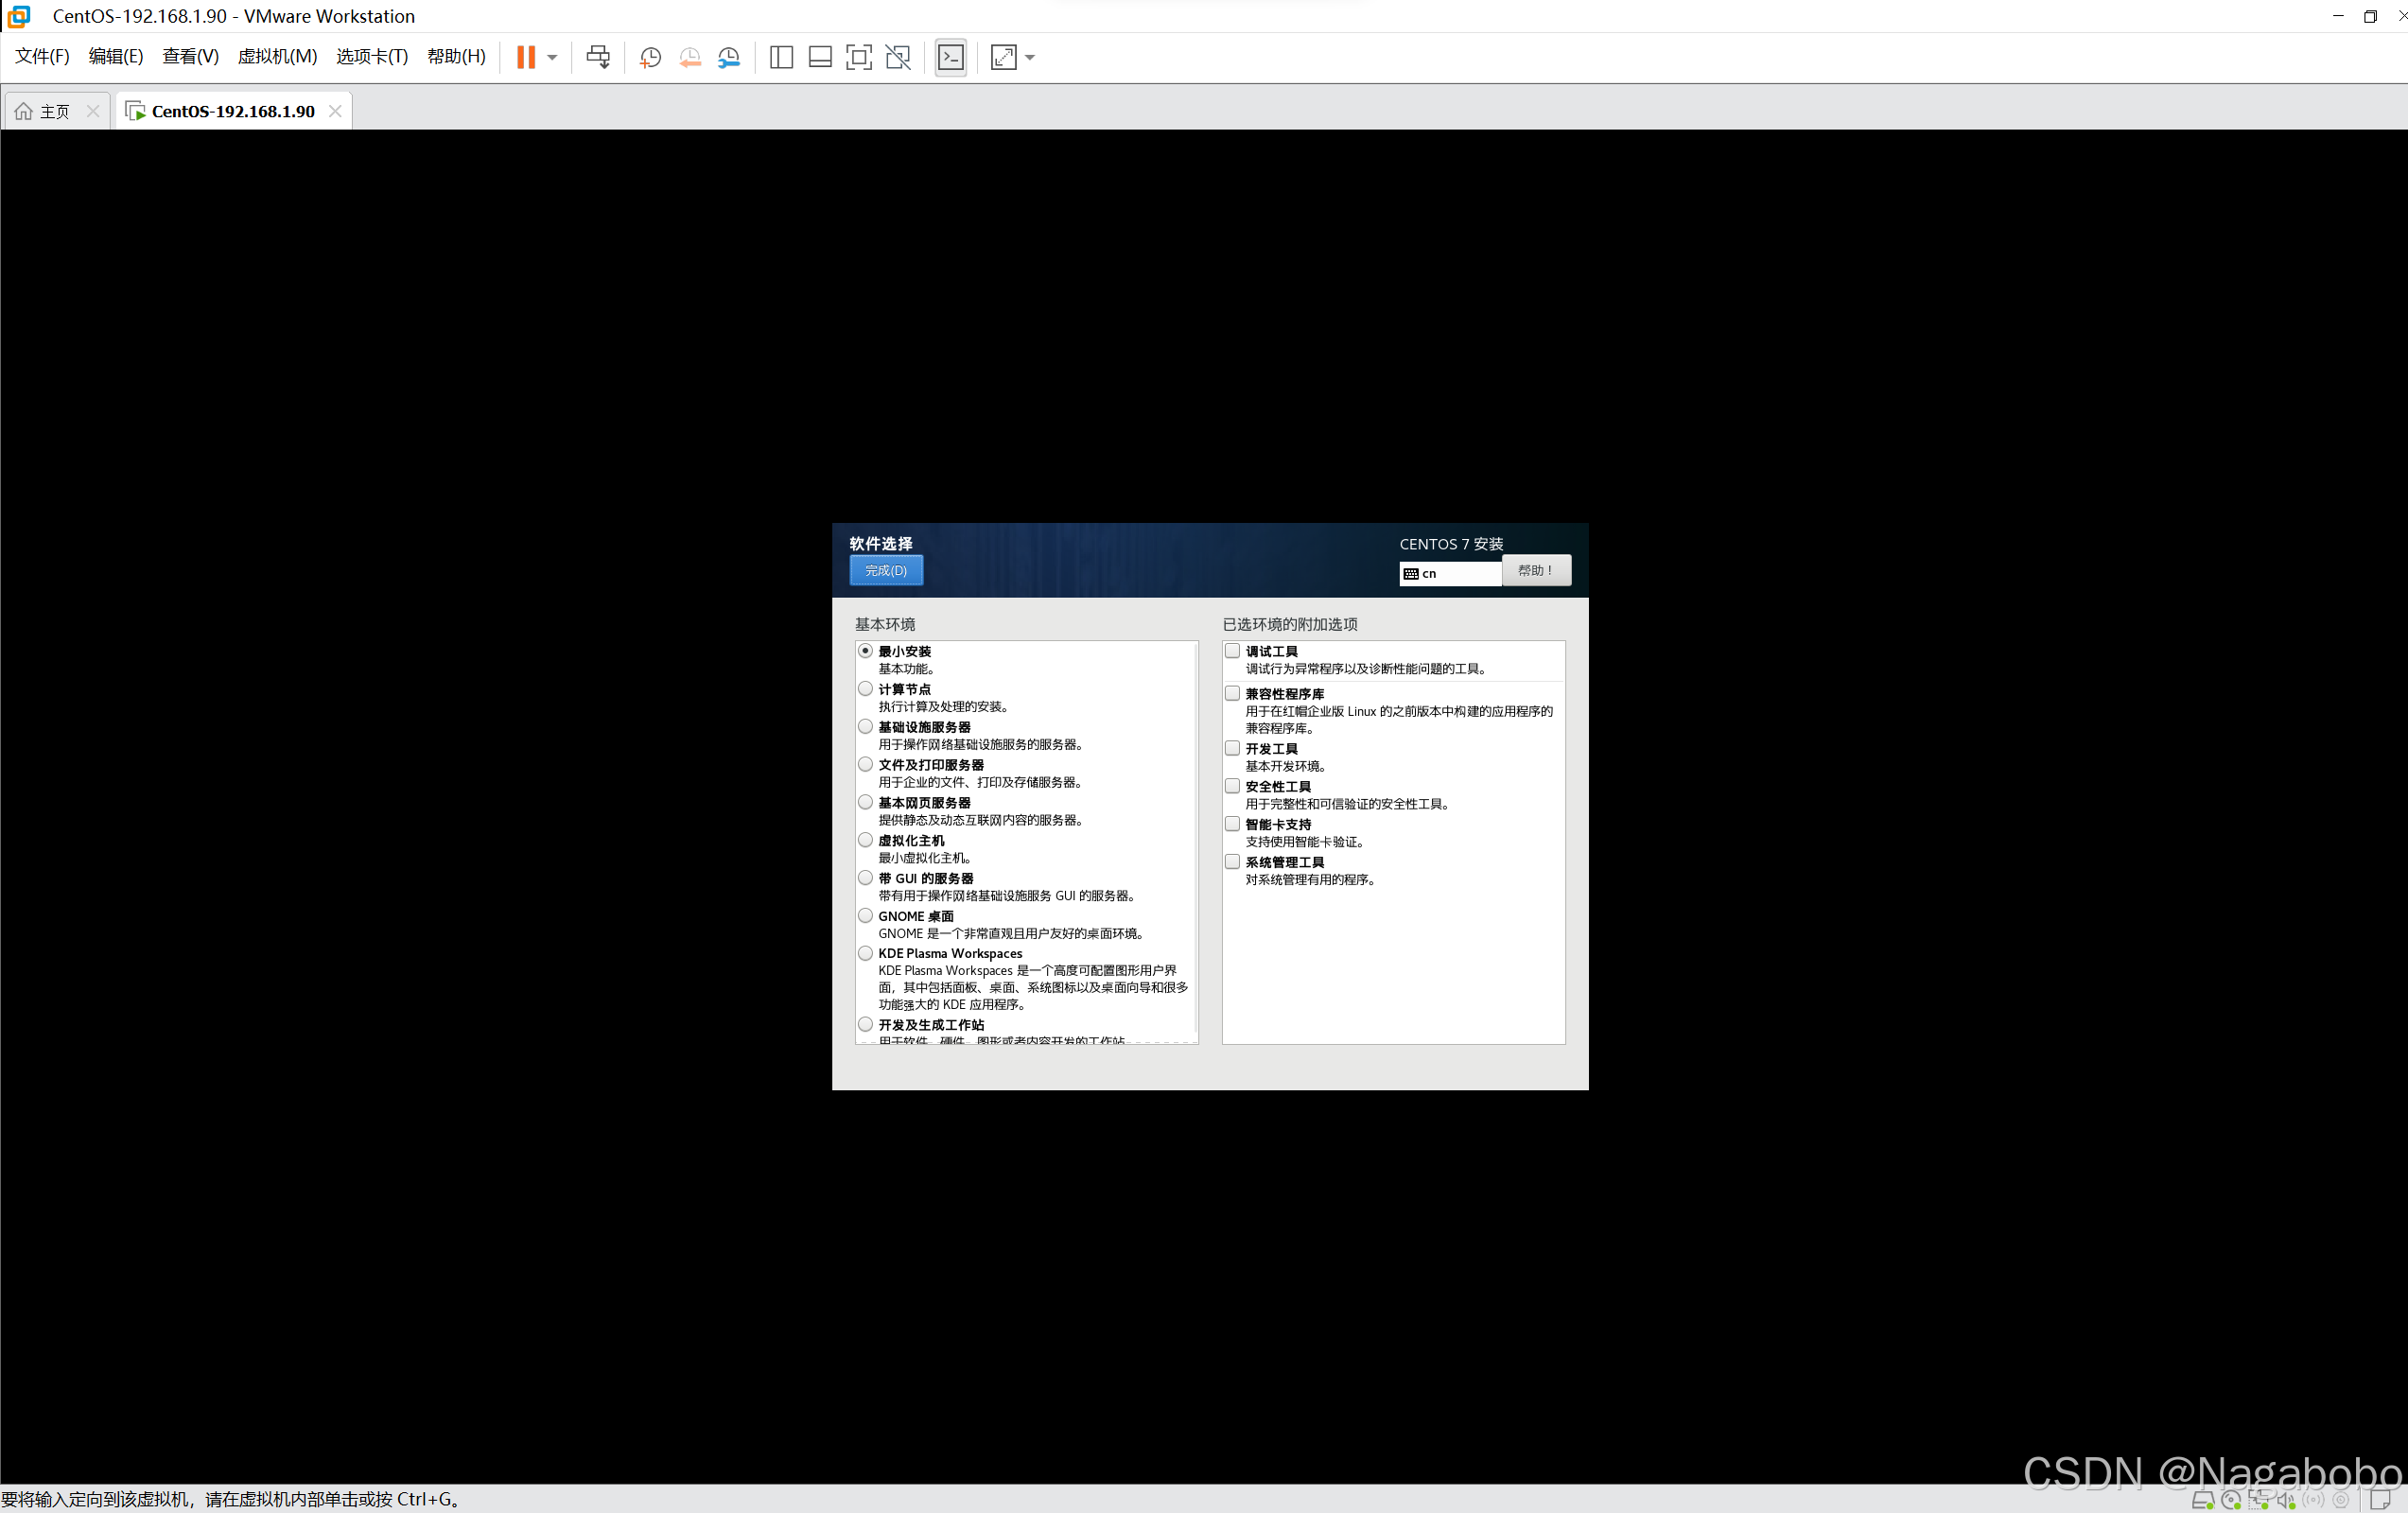Click the 完成(D) done button
The height and width of the screenshot is (1513, 2408).
(x=885, y=571)
